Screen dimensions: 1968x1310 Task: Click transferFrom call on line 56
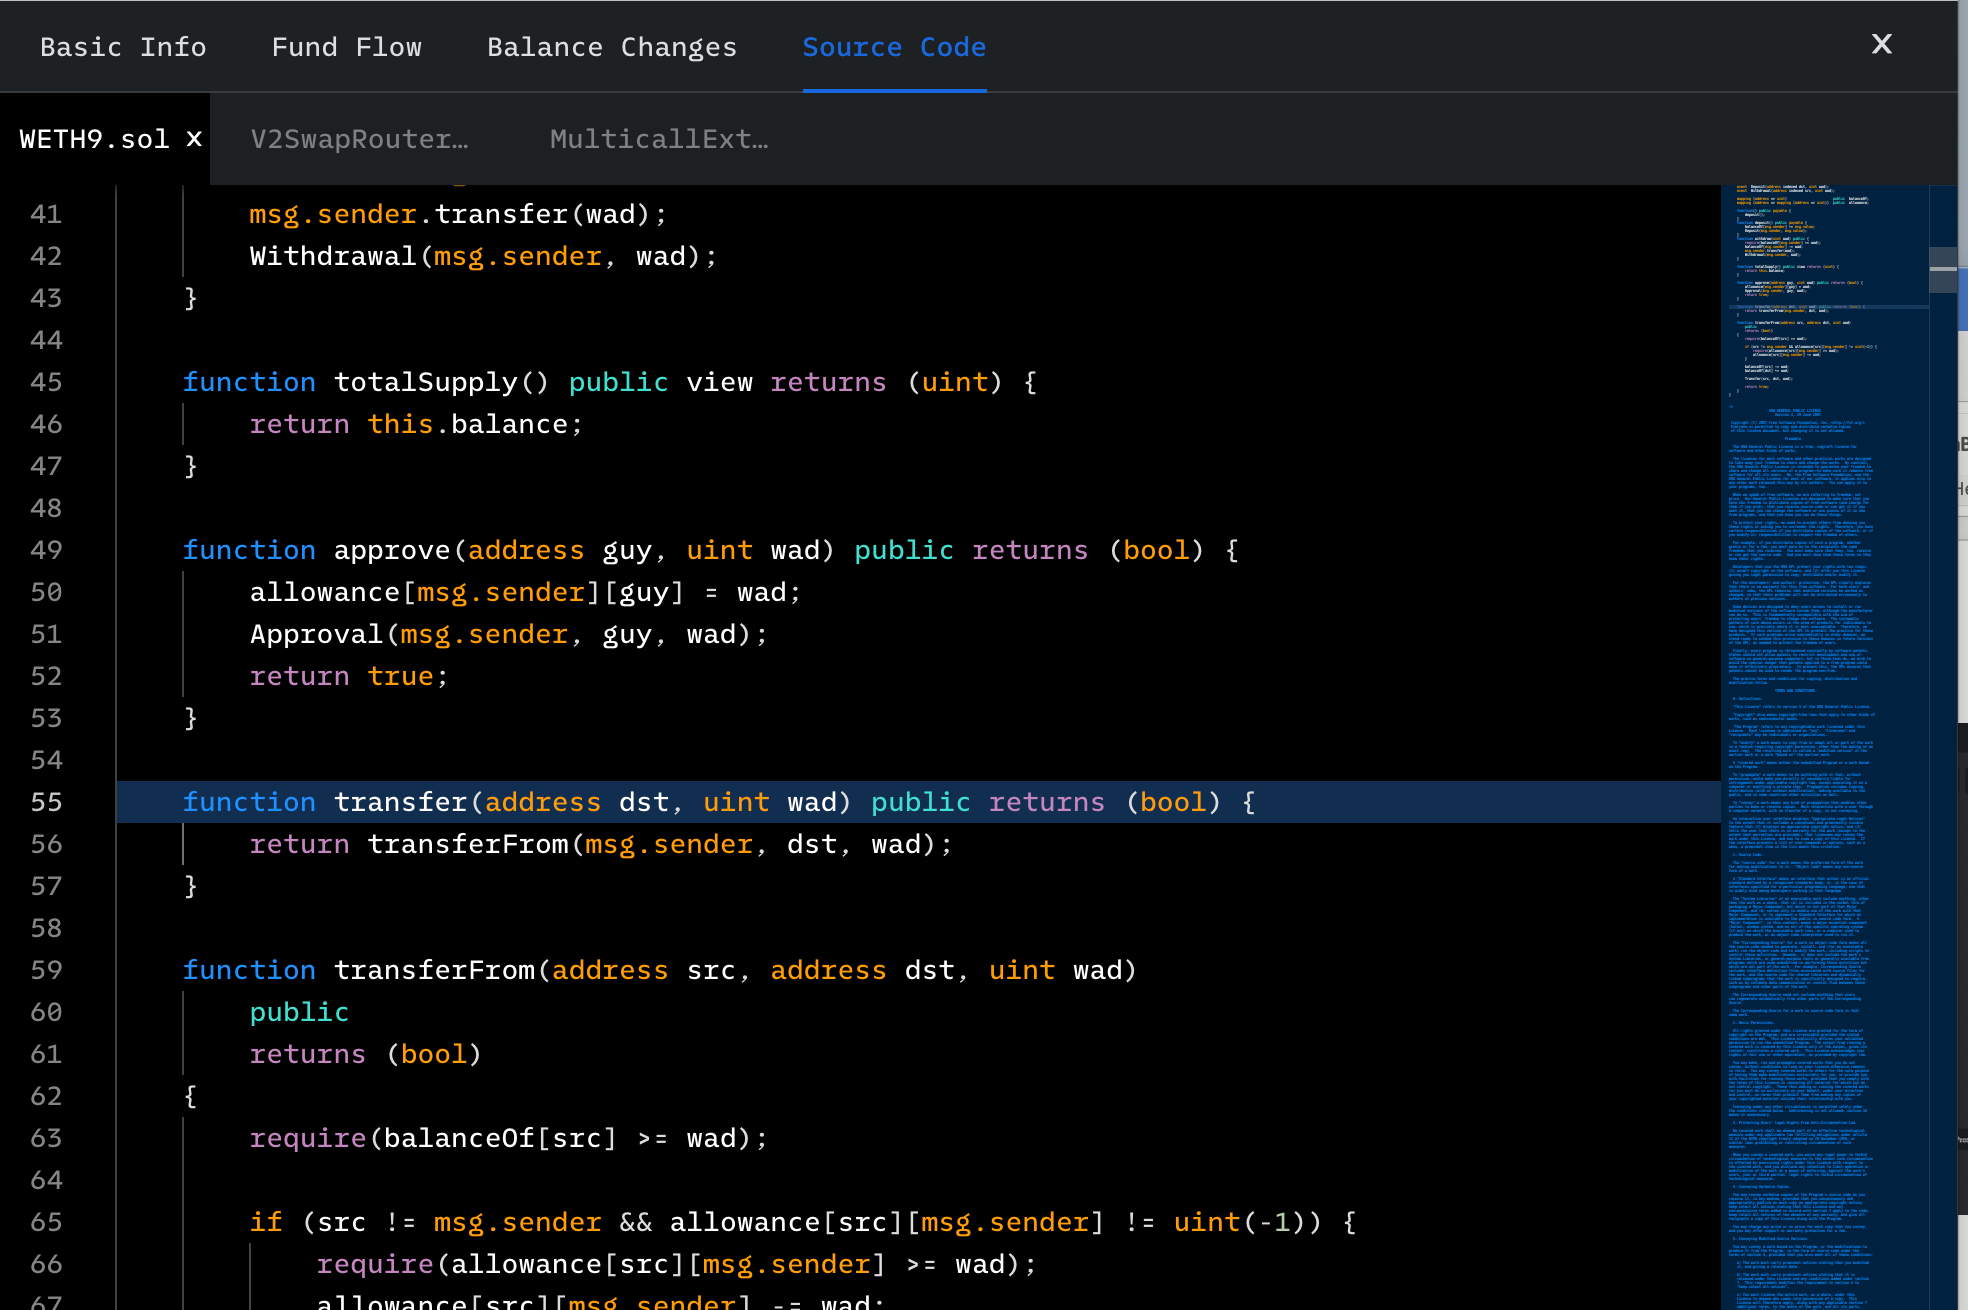tap(468, 844)
